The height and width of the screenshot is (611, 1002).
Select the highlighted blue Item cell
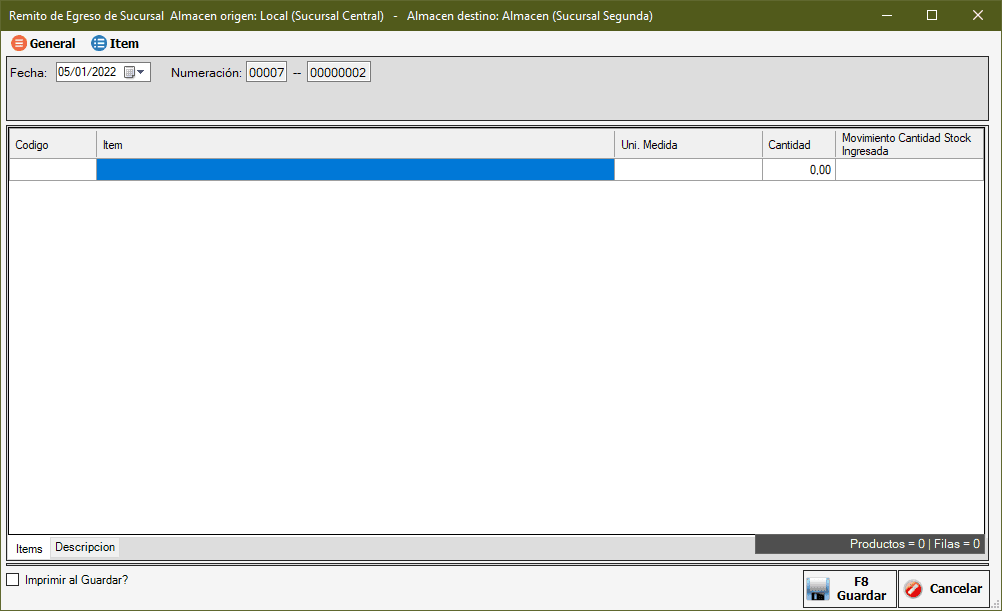pos(355,170)
